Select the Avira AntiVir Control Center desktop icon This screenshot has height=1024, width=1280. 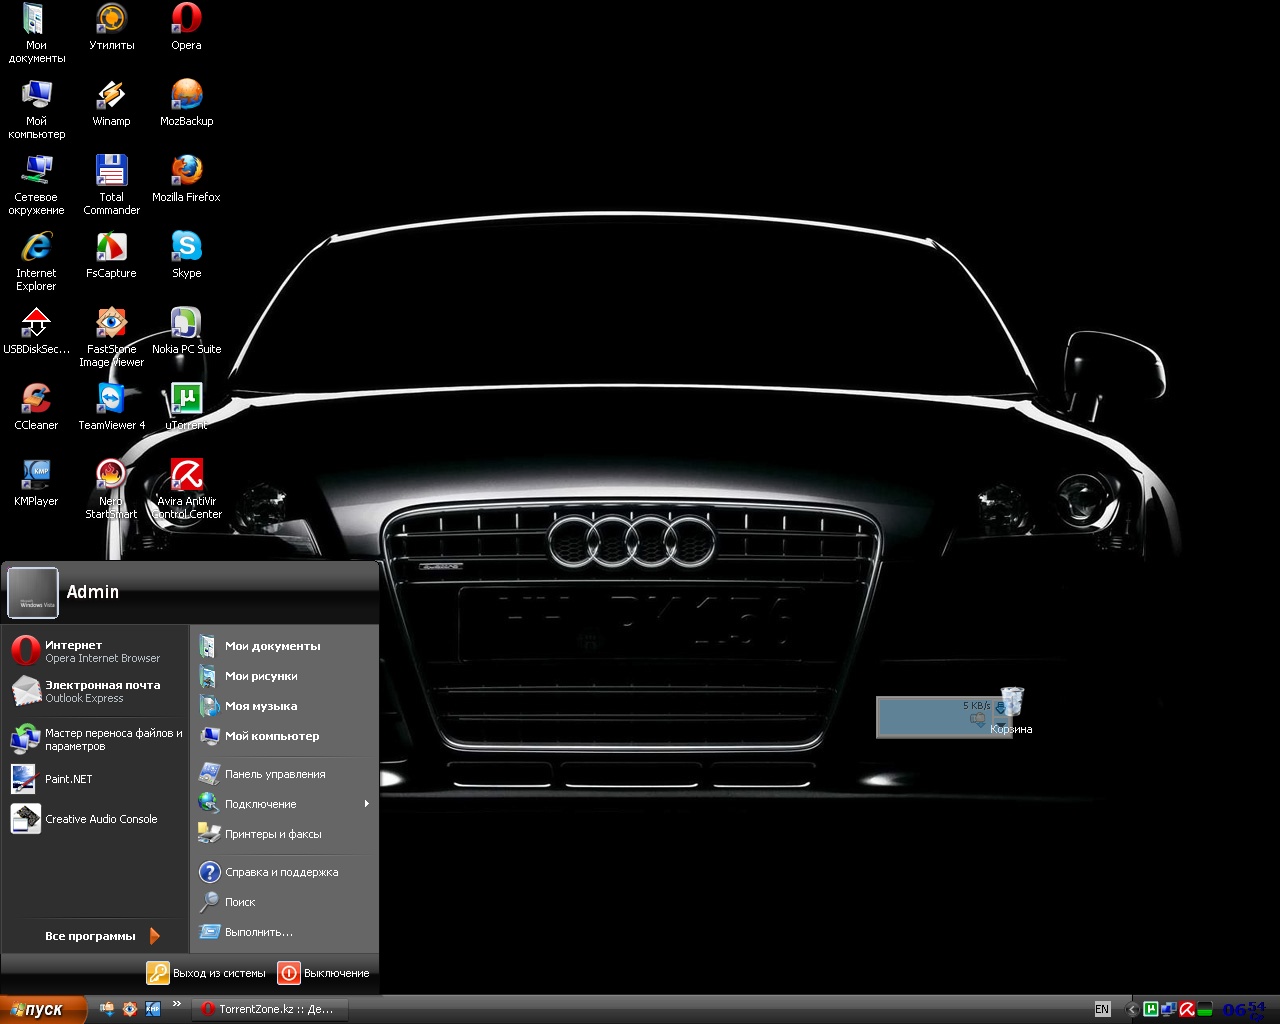[186, 489]
